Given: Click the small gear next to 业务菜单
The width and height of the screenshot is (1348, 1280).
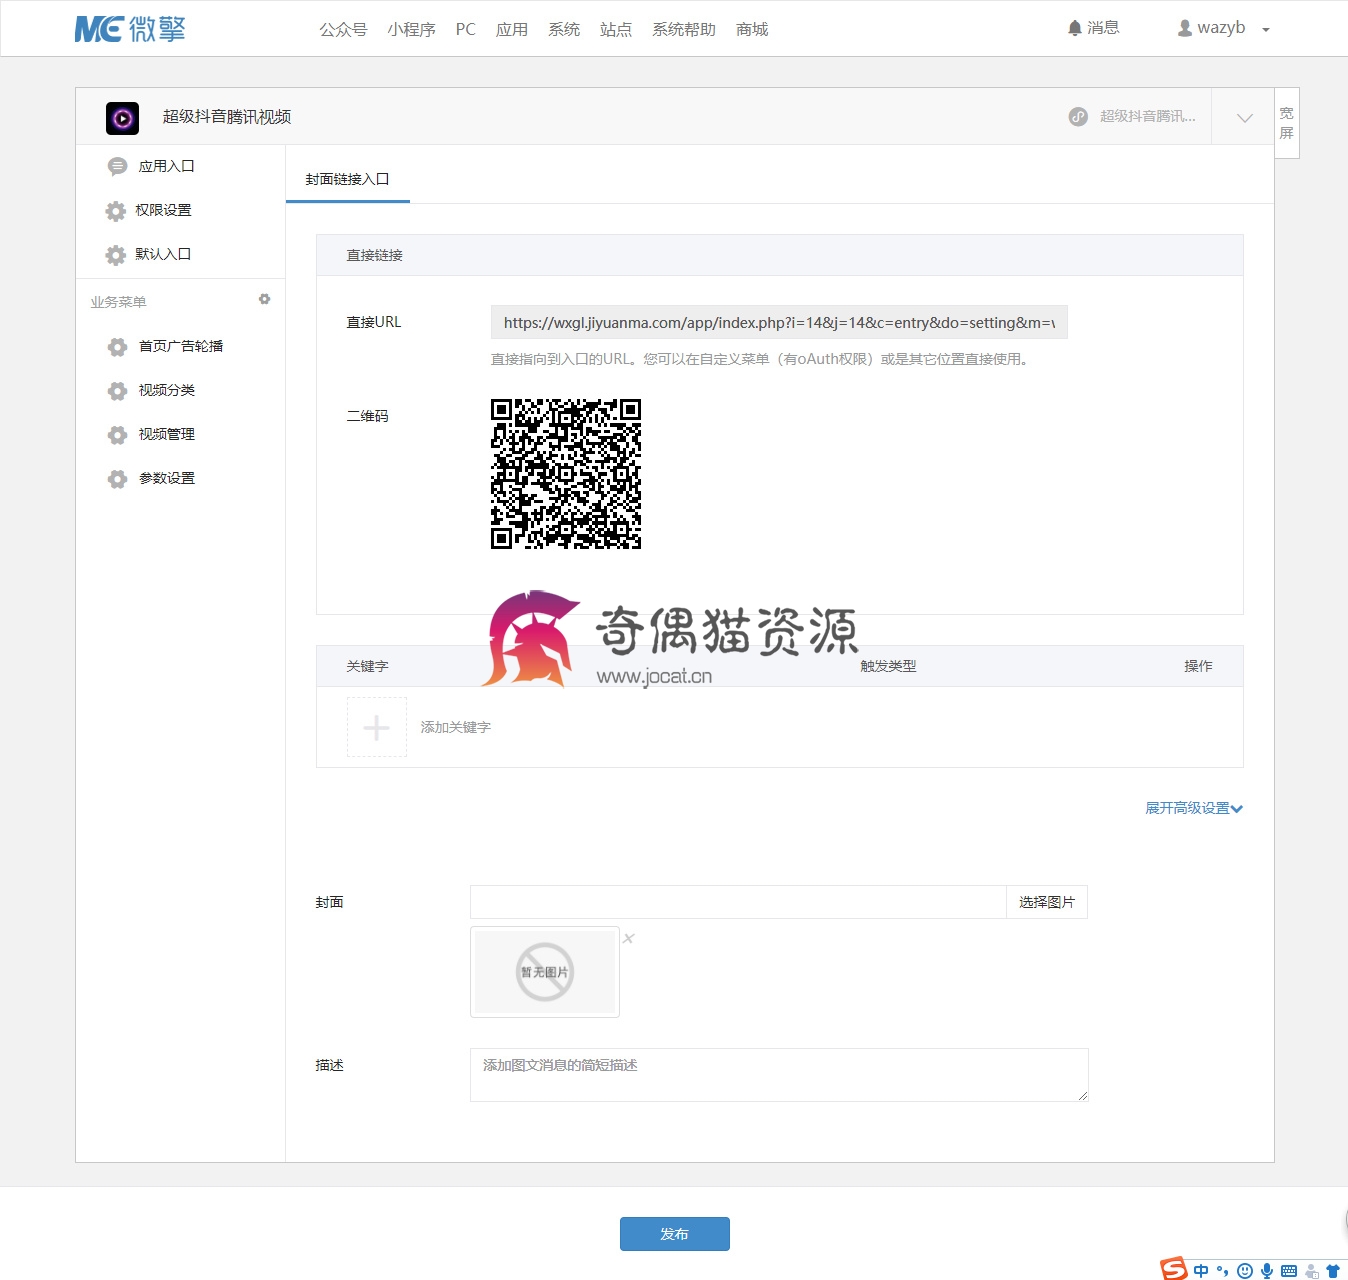Looking at the screenshot, I should point(265,299).
